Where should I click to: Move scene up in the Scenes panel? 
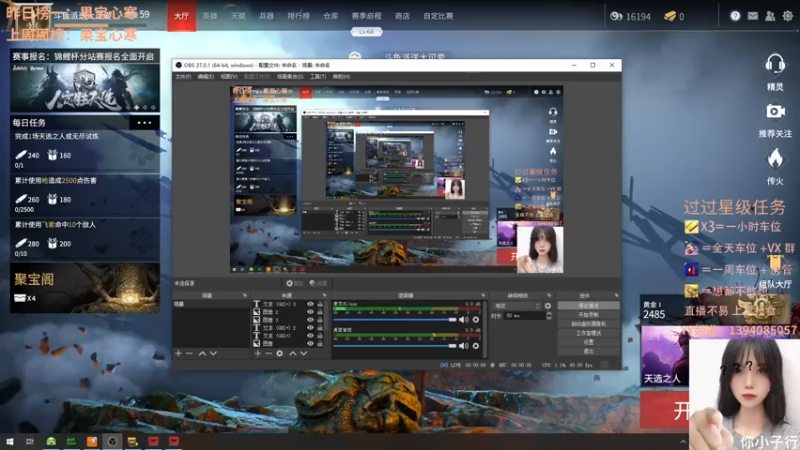tap(203, 353)
